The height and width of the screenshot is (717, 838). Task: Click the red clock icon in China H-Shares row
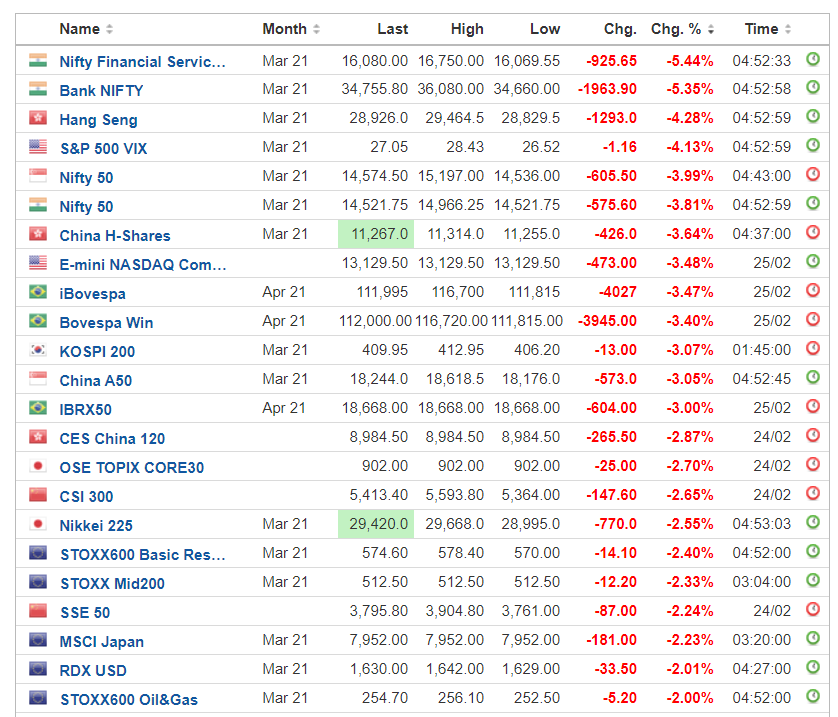click(812, 232)
